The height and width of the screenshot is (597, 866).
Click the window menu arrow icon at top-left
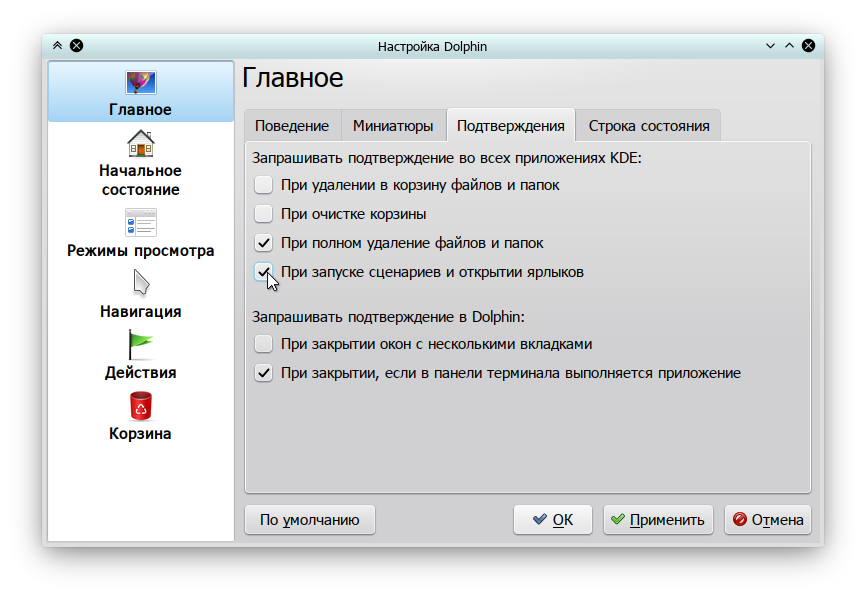[57, 46]
